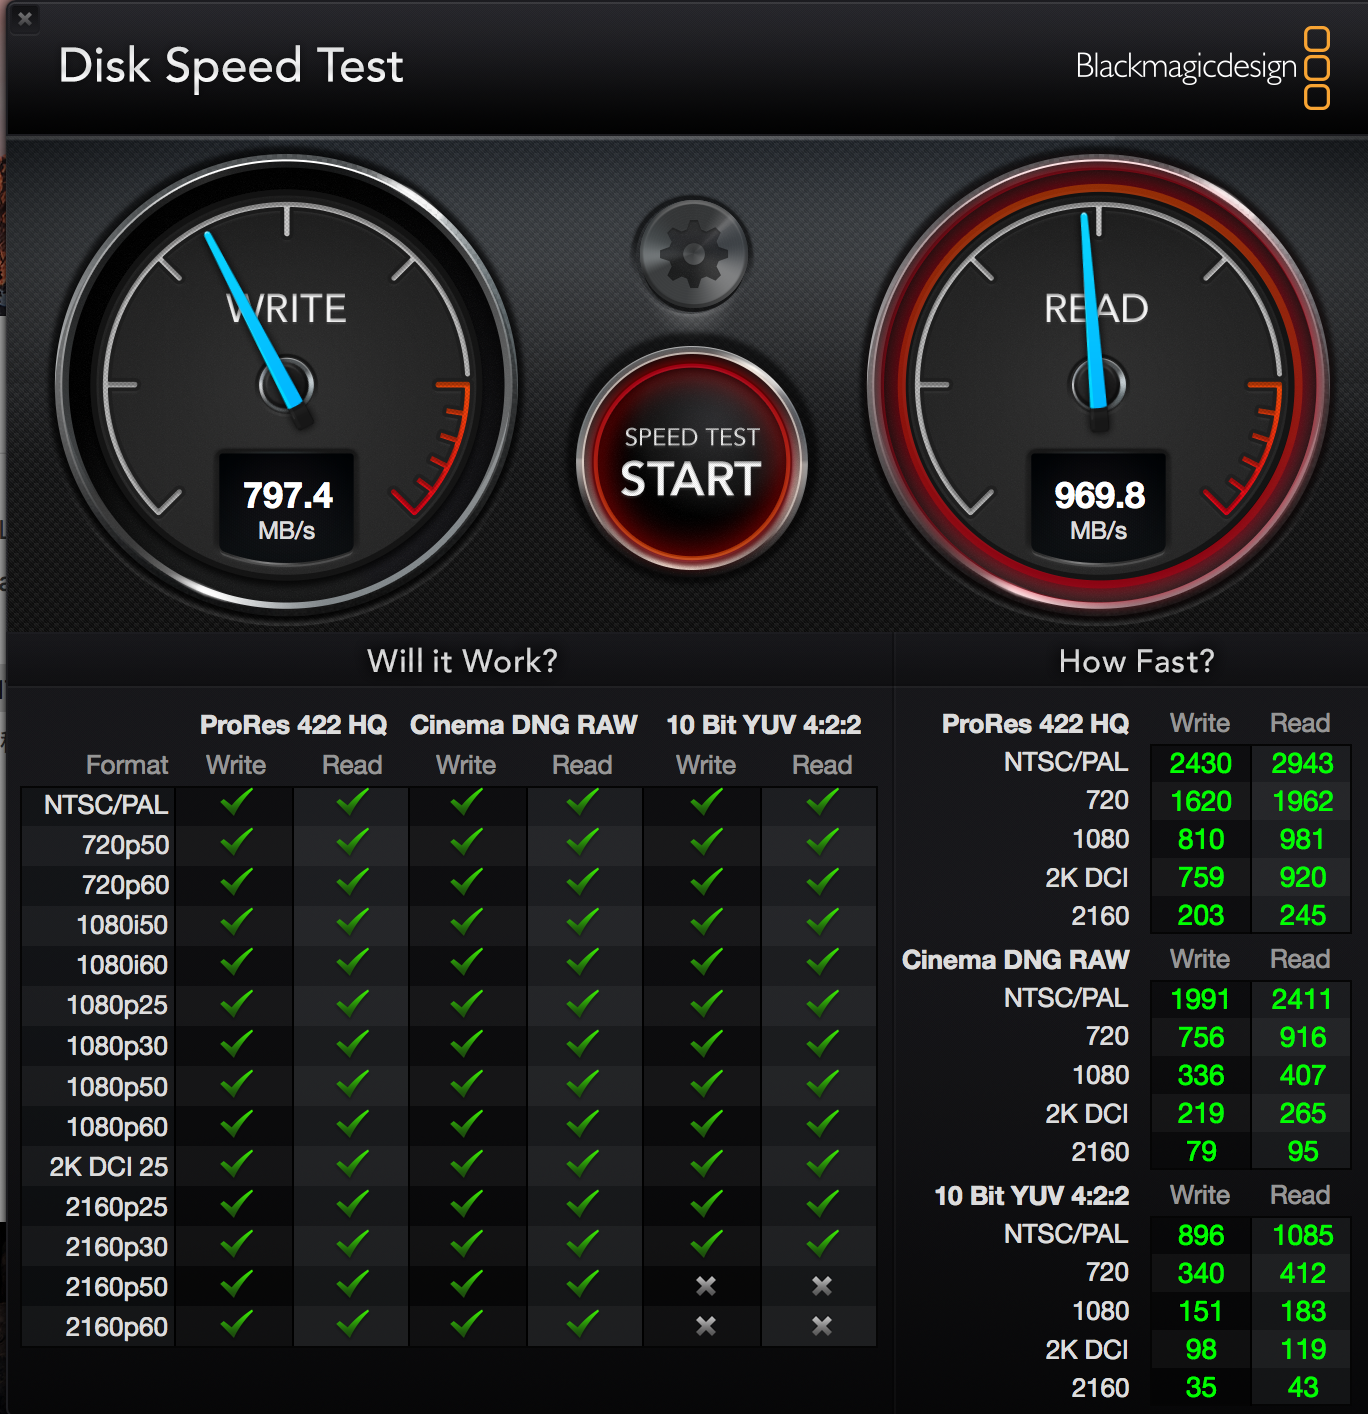Select the 759 ProRes 2K DCI write value
The image size is (1368, 1414).
point(1200,878)
